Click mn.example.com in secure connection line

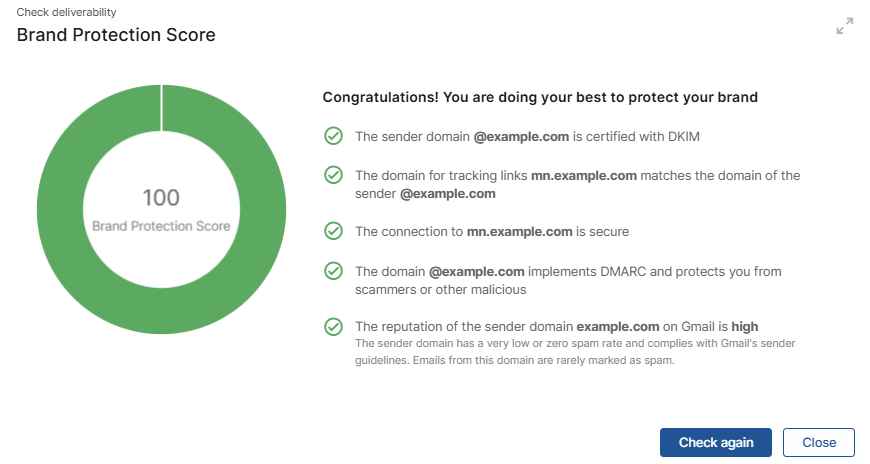(519, 231)
